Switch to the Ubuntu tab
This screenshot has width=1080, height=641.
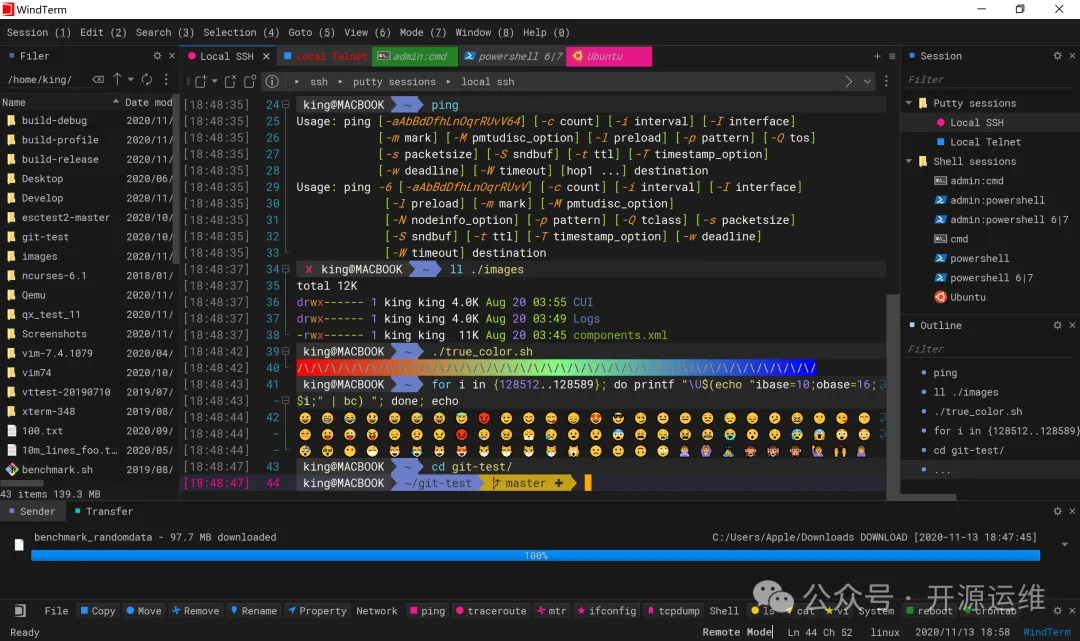(x=608, y=57)
